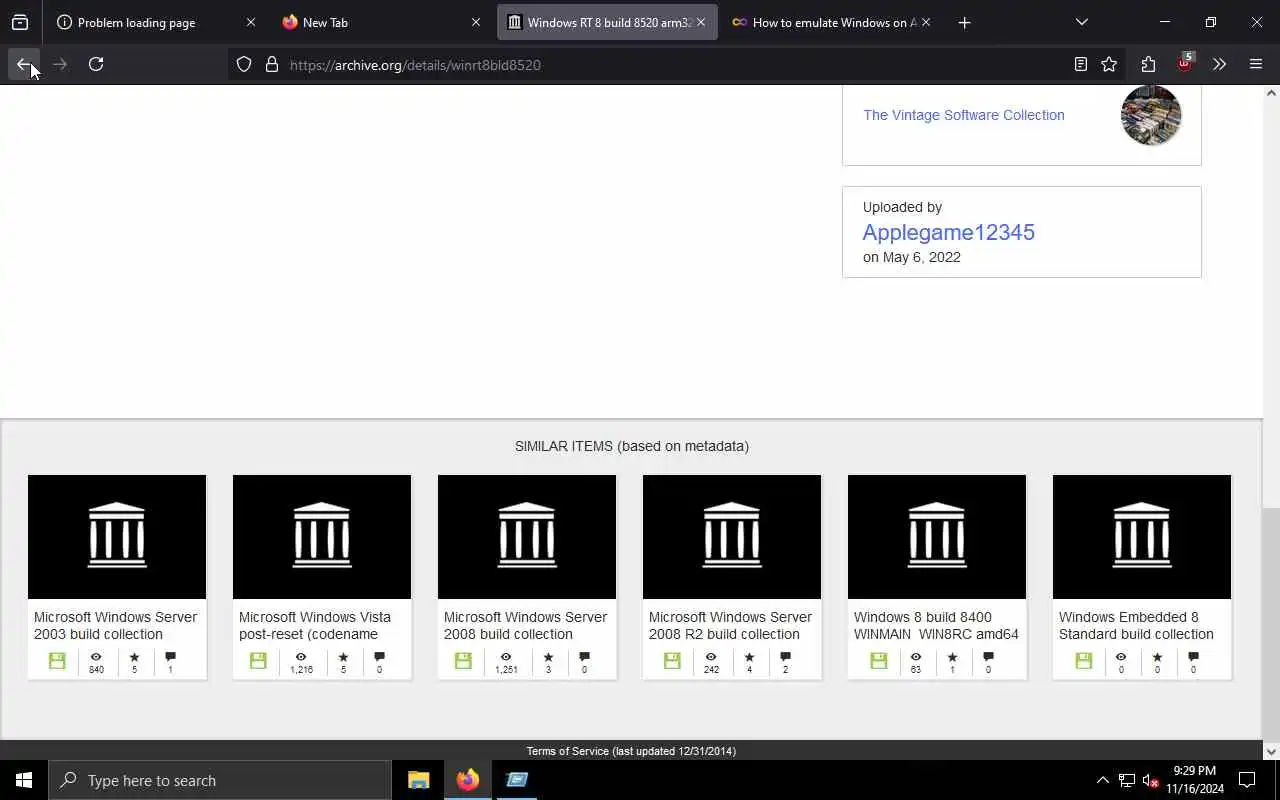Click the Vintage Software Collection round thumbnail

pos(1151,115)
